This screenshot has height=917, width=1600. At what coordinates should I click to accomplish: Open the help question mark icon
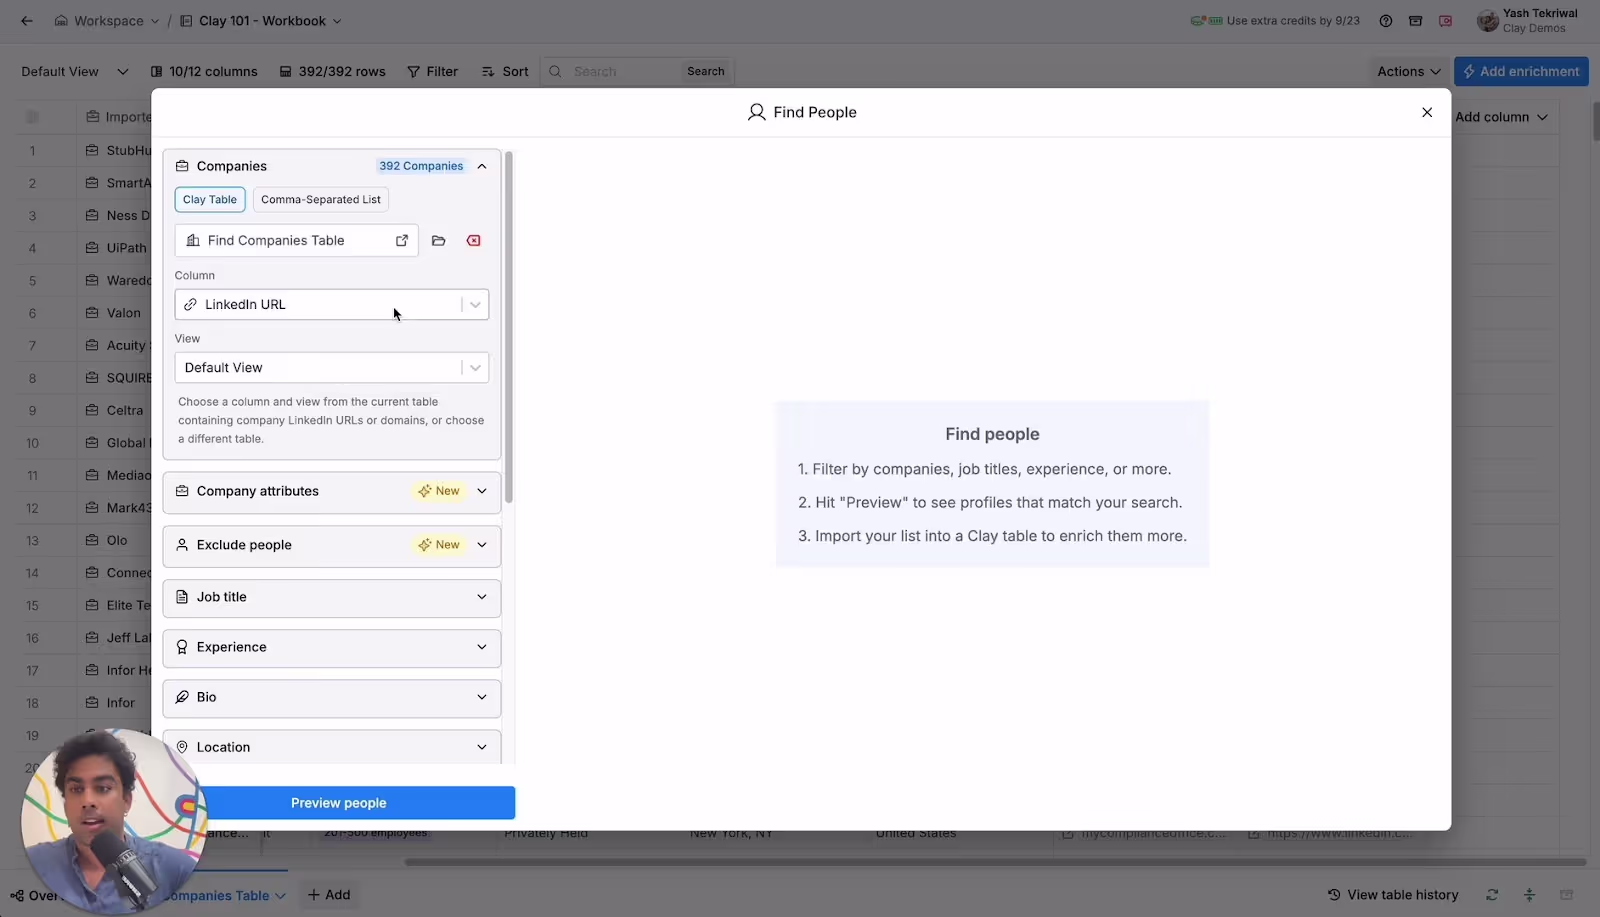pos(1386,21)
